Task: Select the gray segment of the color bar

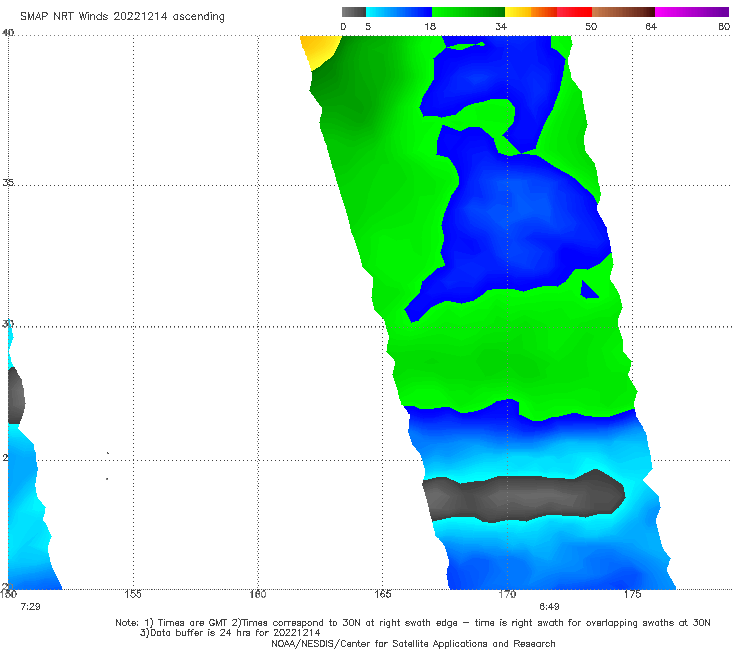Action: click(x=354, y=12)
